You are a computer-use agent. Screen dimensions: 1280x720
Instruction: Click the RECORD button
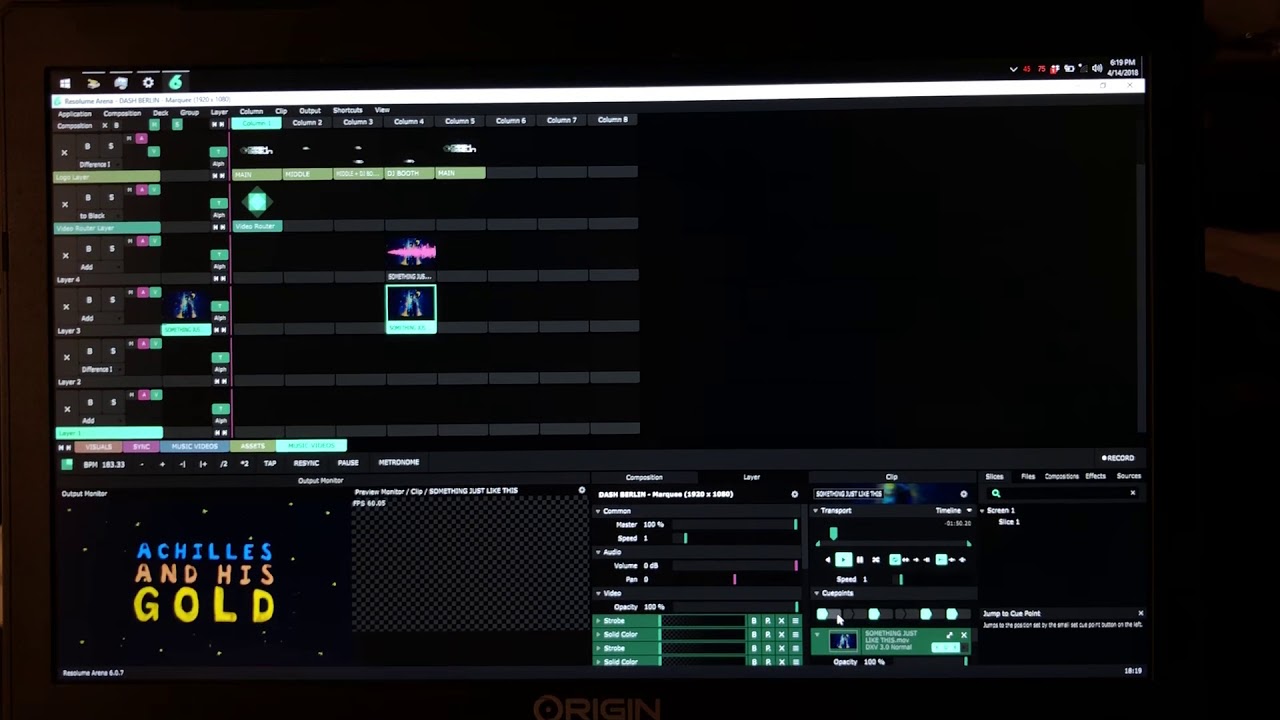[1118, 458]
